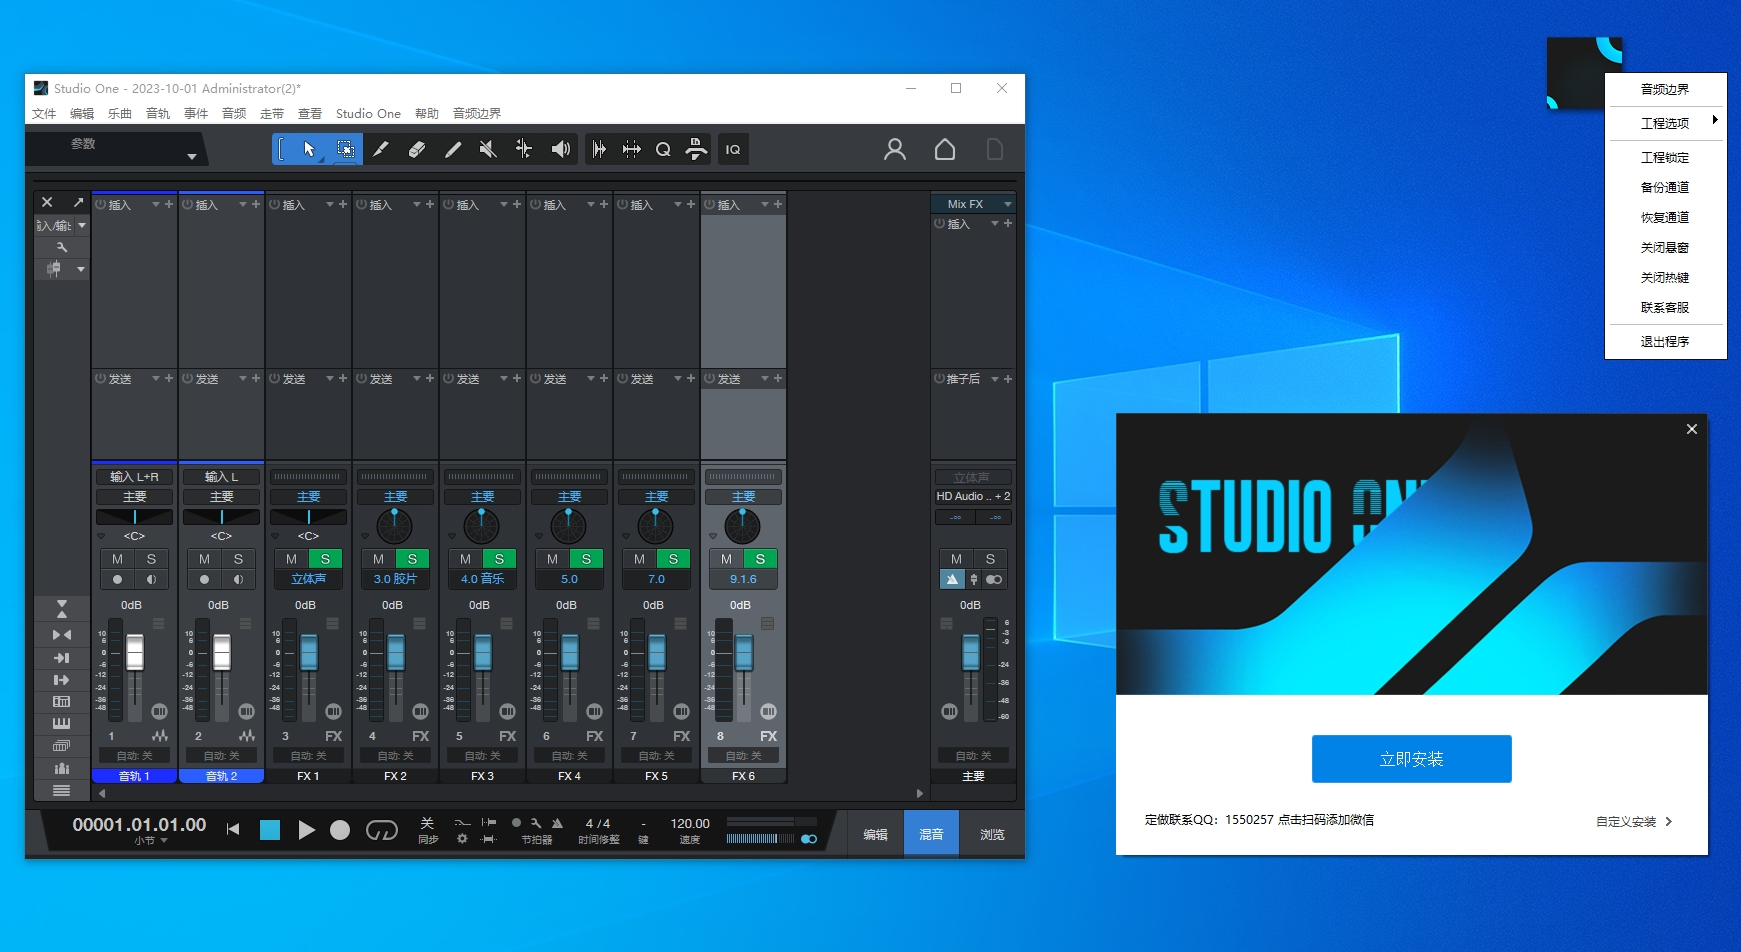The width and height of the screenshot is (1741, 952).
Task: Click the Quantize Q icon
Action: [x=663, y=149]
